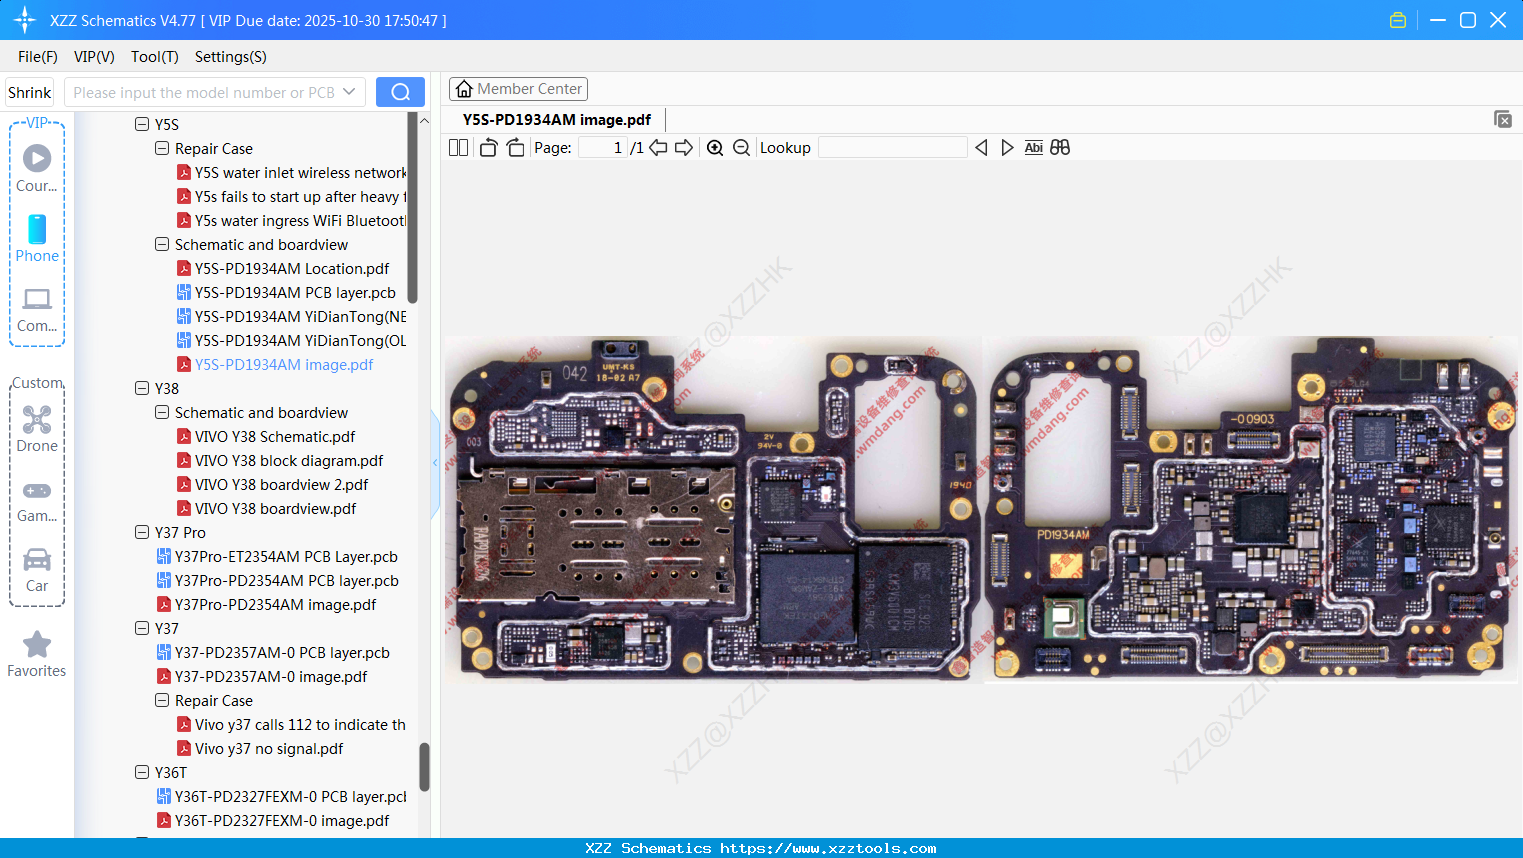Click the blue search button
1523x858 pixels.
click(400, 92)
